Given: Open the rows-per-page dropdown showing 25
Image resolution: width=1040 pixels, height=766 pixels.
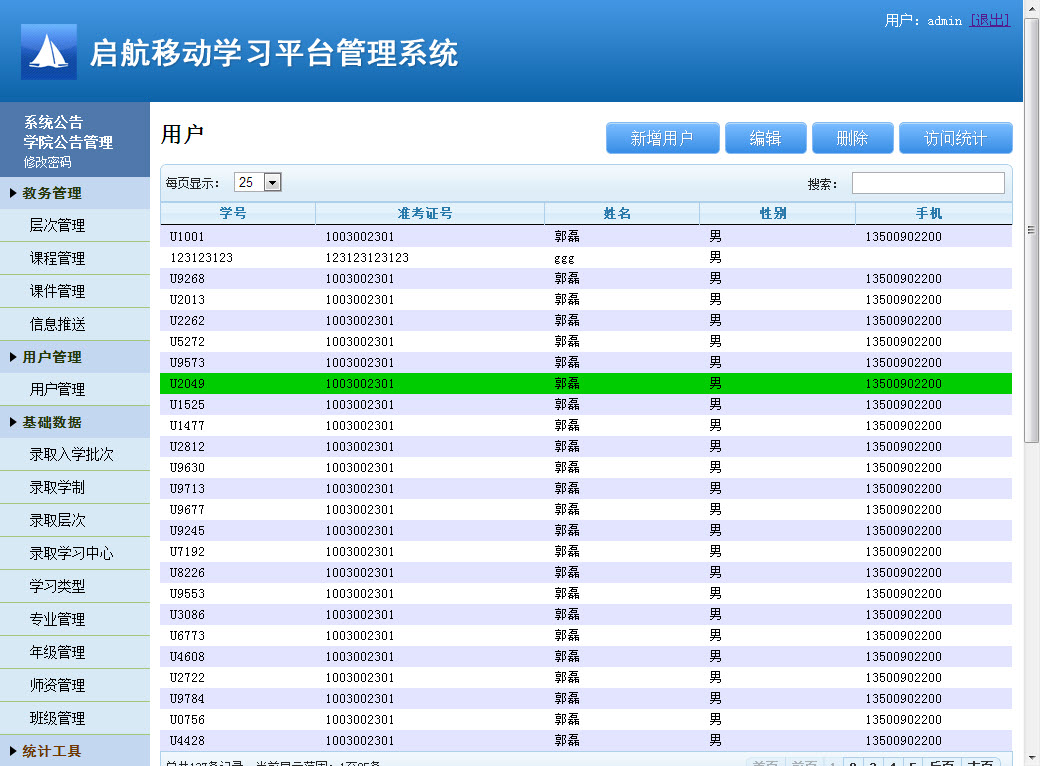Looking at the screenshot, I should coord(258,182).
